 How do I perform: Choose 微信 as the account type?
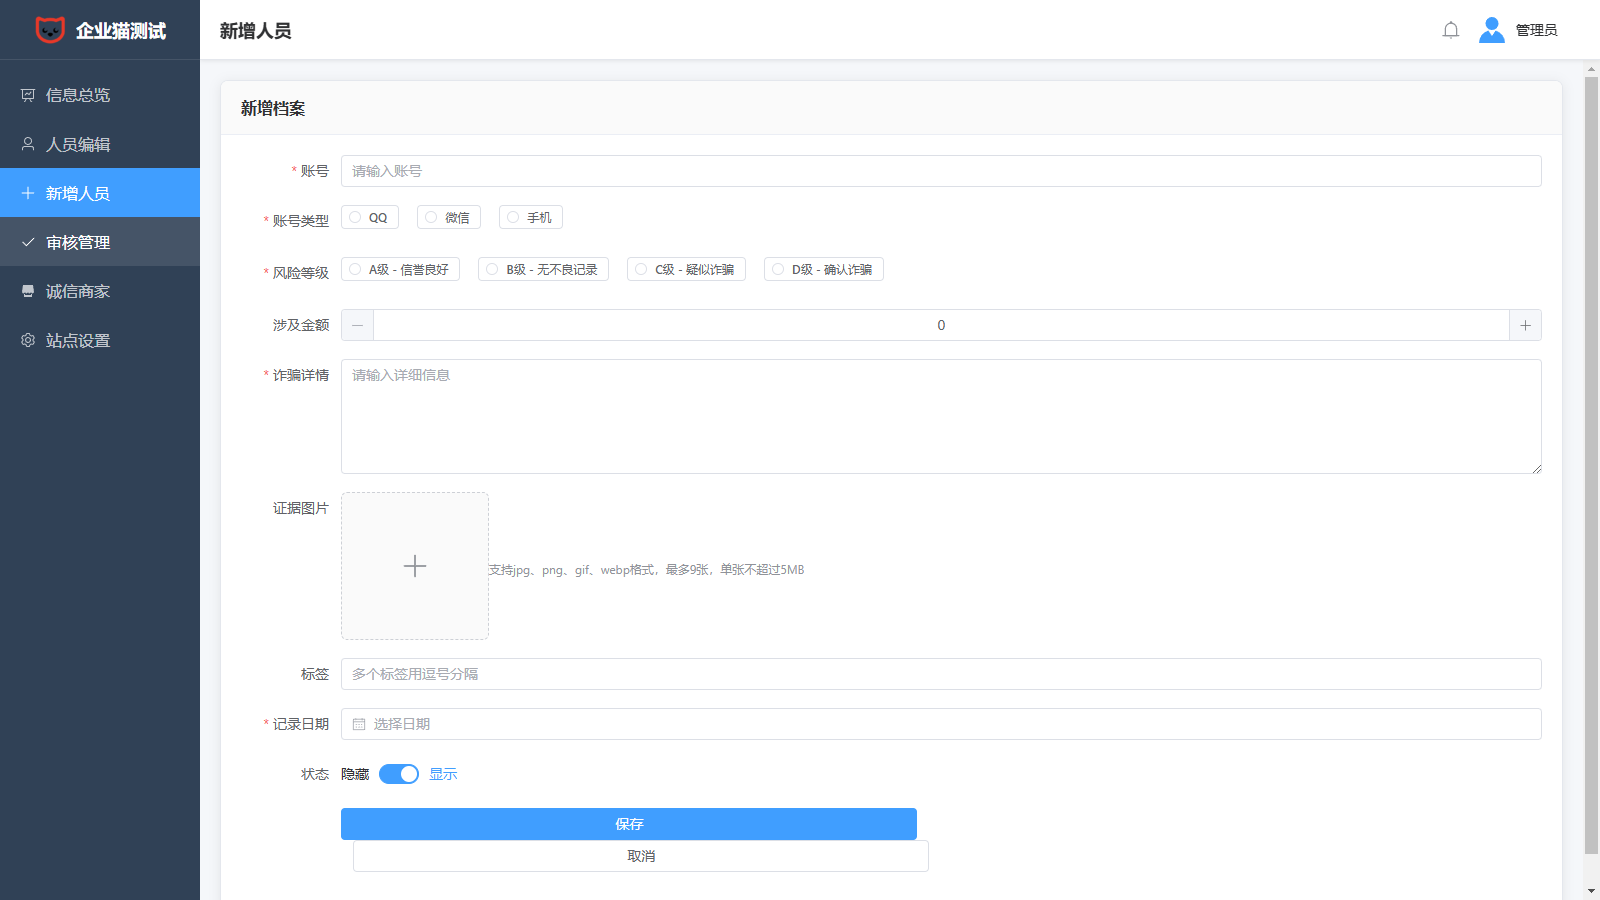coord(432,217)
